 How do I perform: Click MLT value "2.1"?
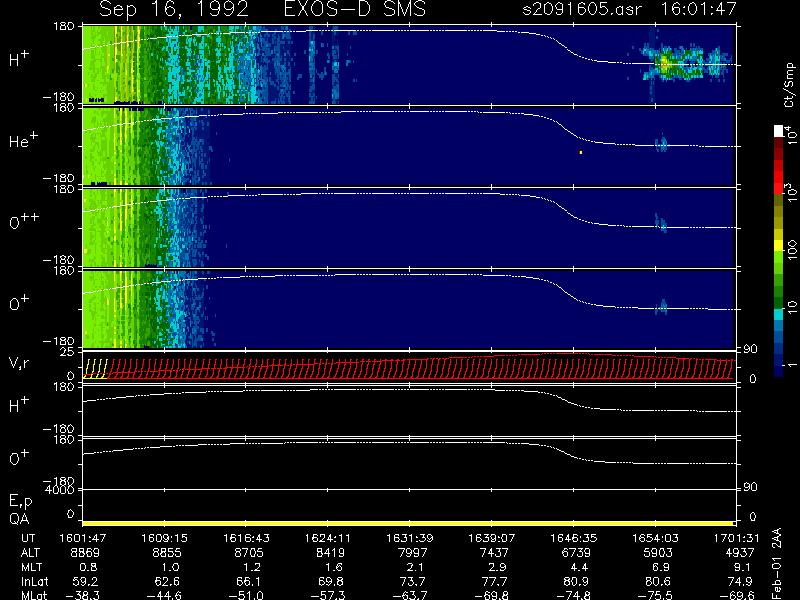click(415, 567)
